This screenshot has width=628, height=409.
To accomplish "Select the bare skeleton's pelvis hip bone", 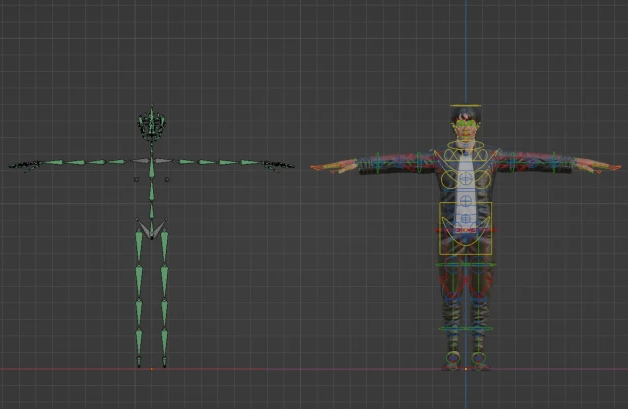I will coord(151,230).
